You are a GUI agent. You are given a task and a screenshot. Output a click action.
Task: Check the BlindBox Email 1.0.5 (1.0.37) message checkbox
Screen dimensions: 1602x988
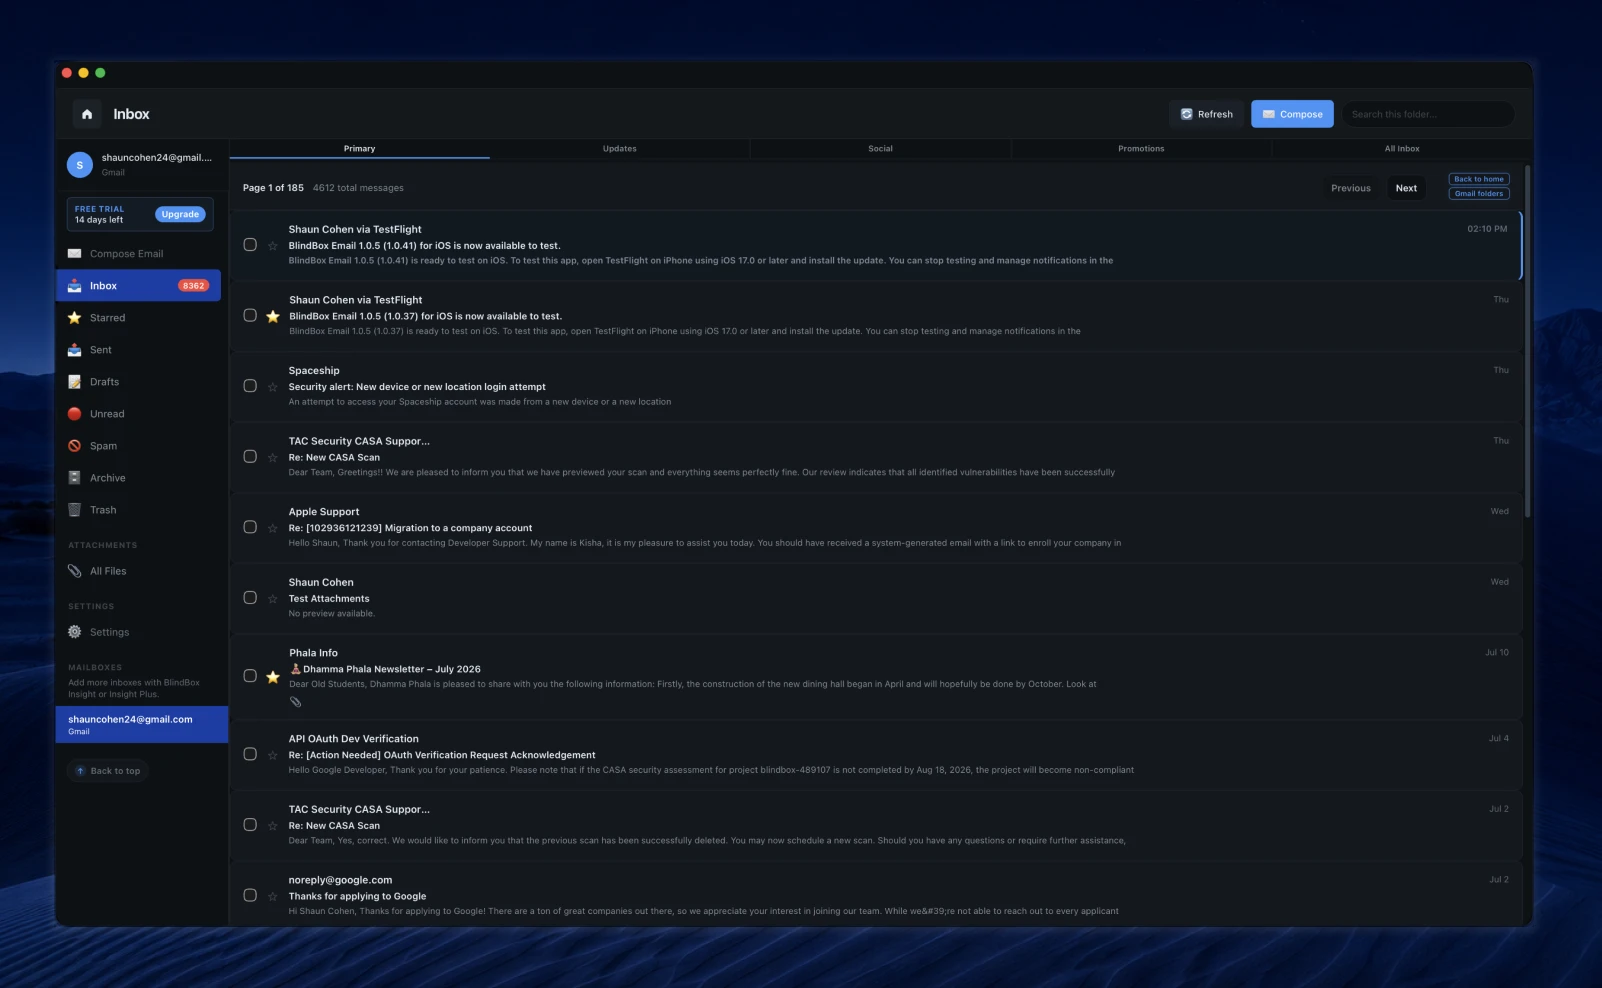[250, 315]
